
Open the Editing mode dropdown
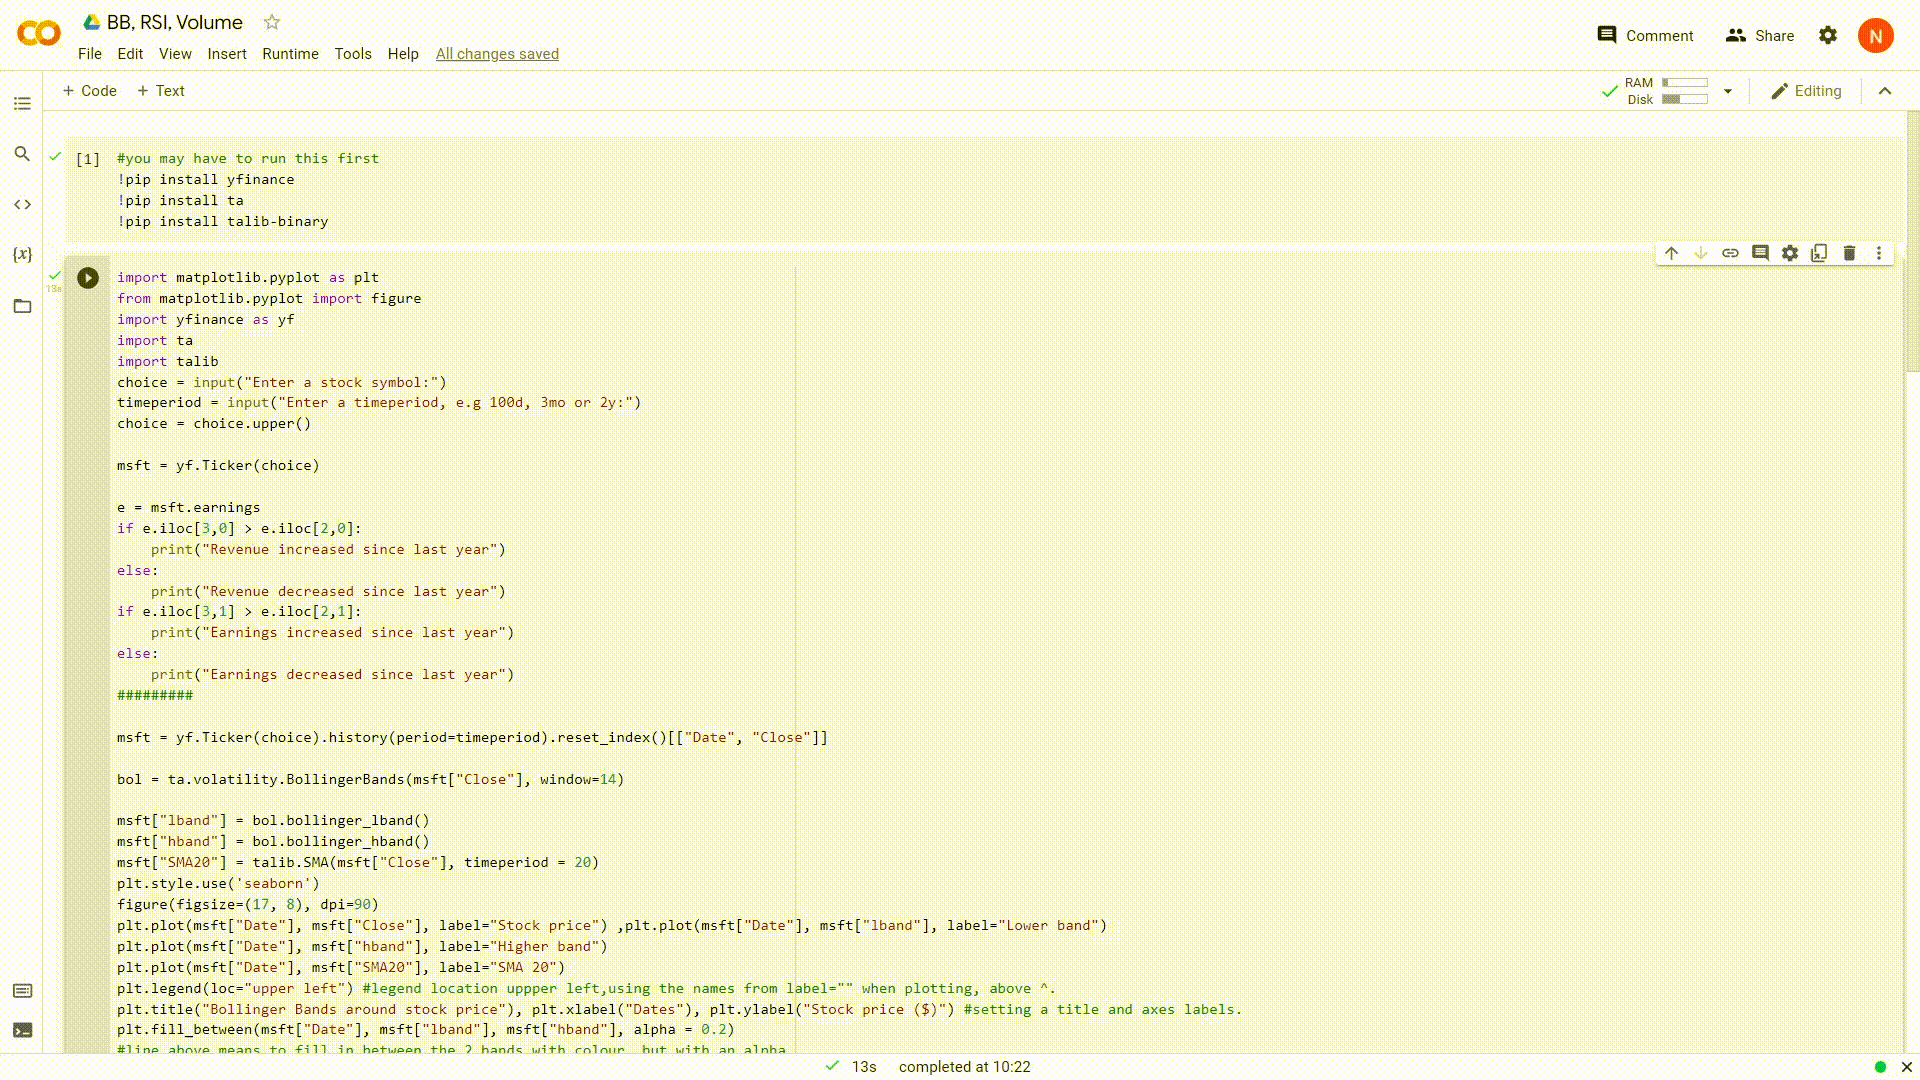coord(1806,91)
